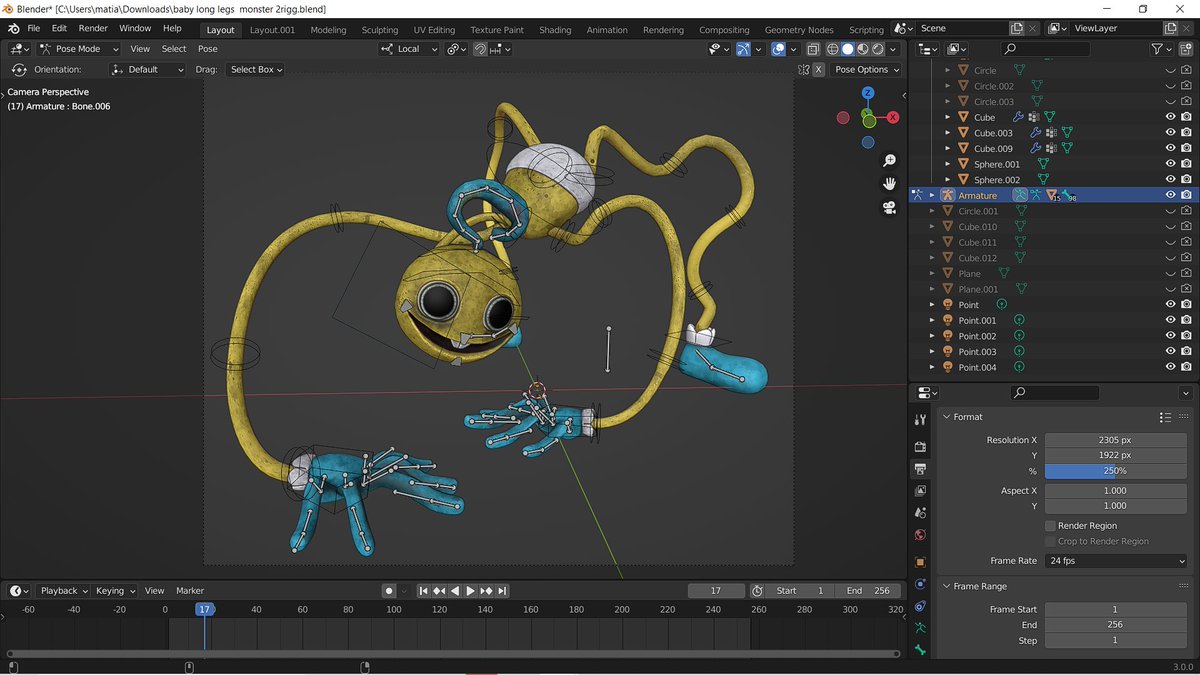Open the Keying dropdown in timeline
The image size is (1200, 675).
tap(115, 591)
